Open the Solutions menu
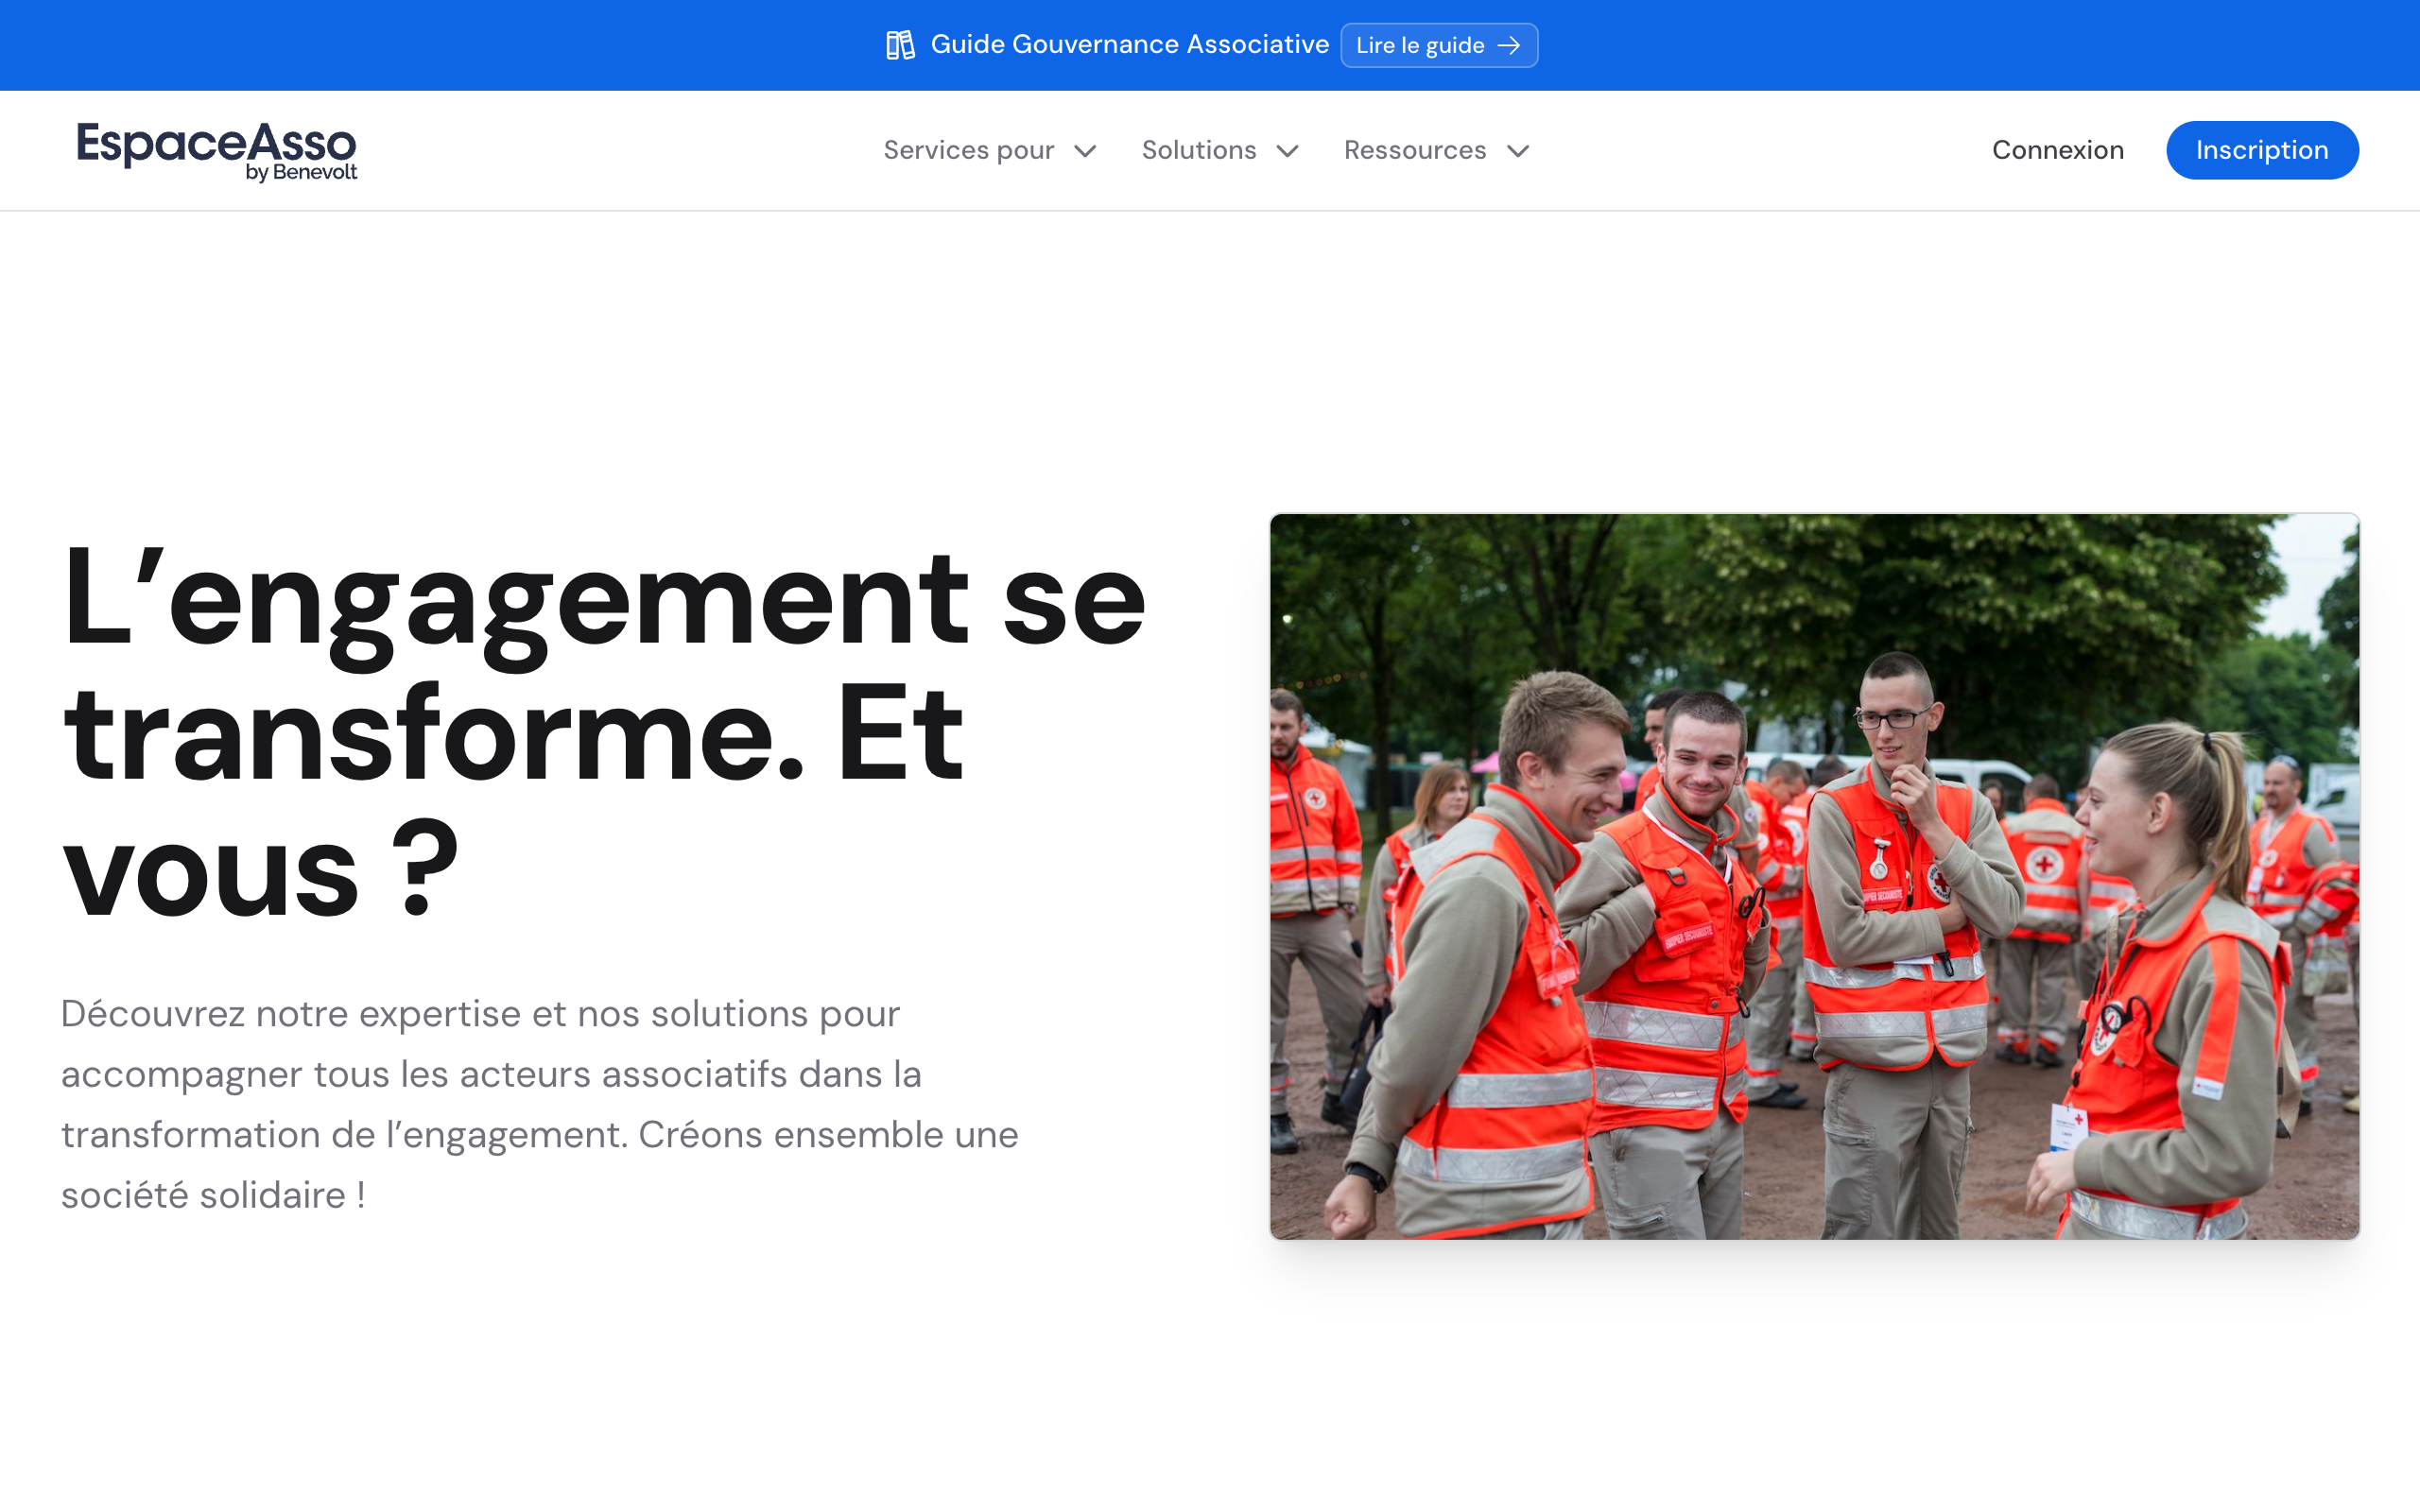The height and width of the screenshot is (1512, 2420). pyautogui.click(x=1198, y=150)
